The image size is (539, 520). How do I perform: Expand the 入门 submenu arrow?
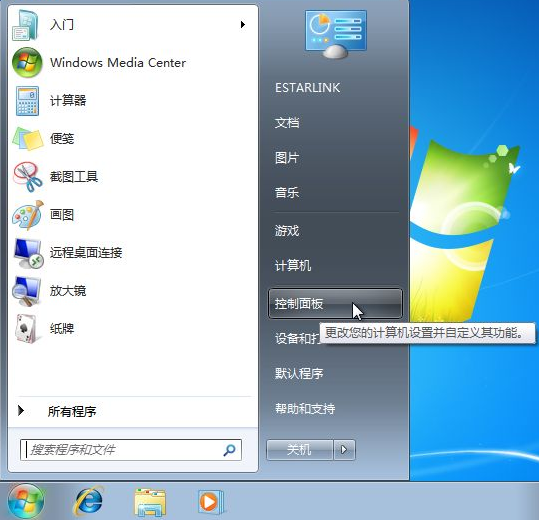243,24
